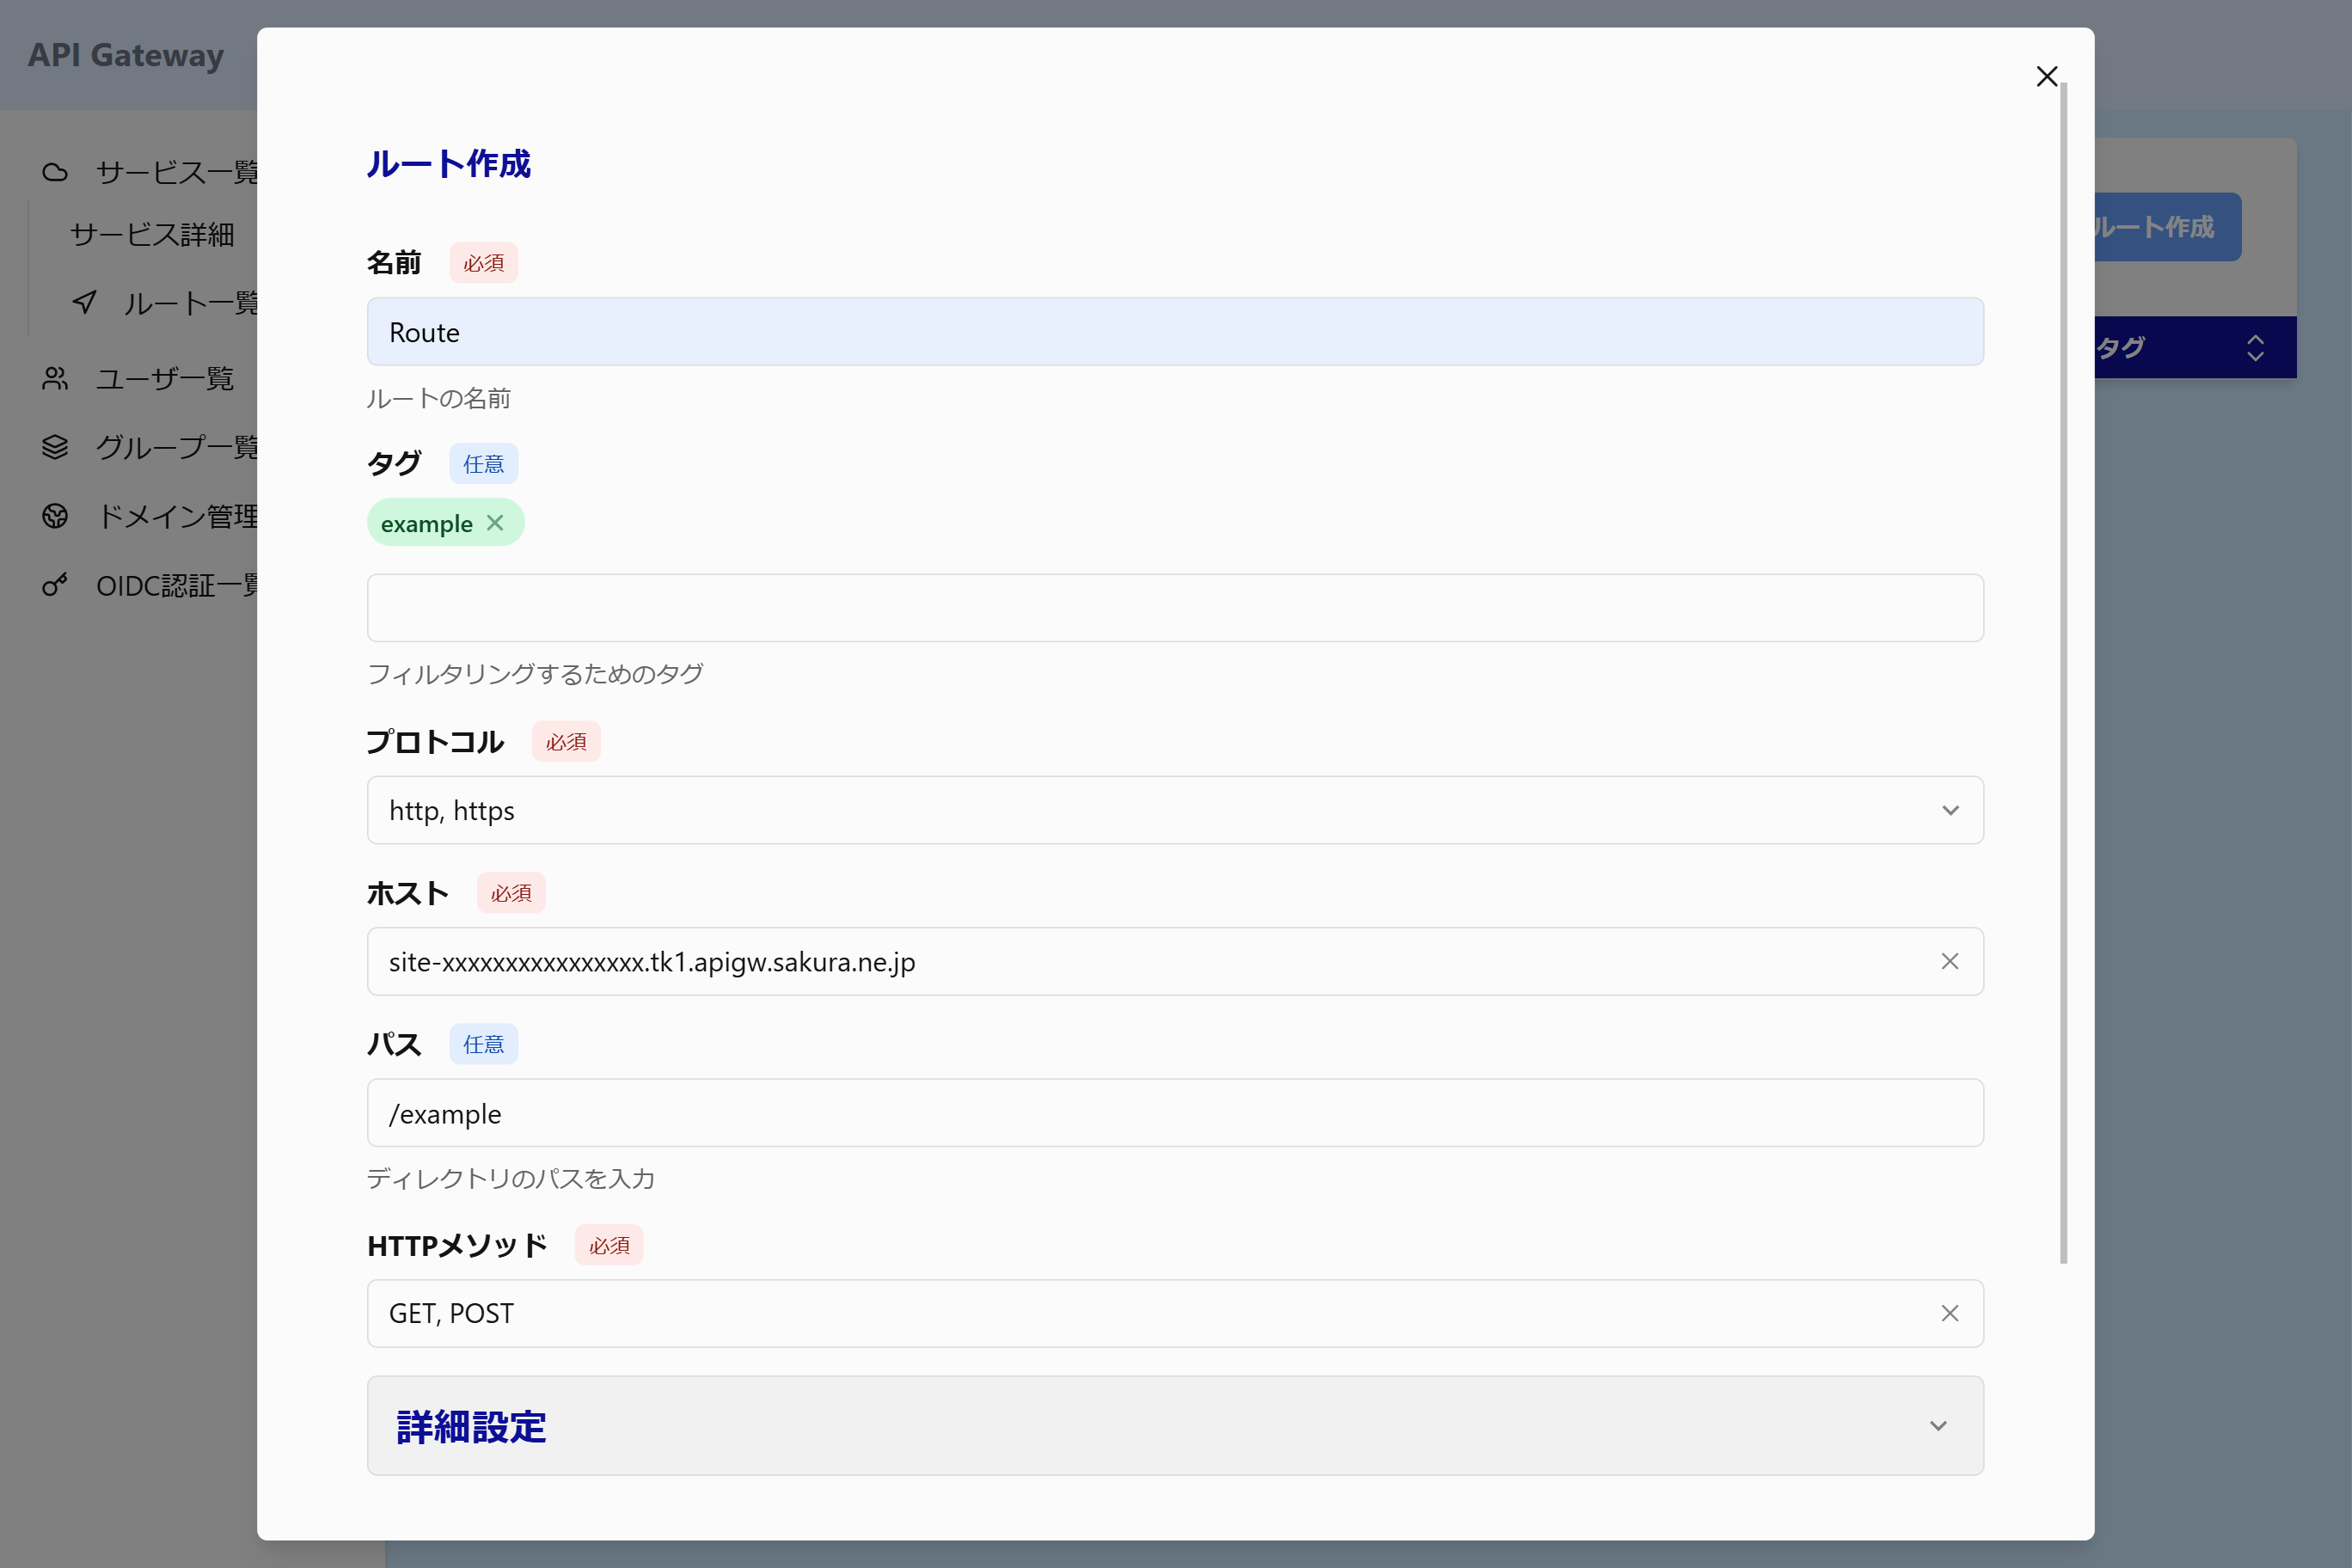Viewport: 2352px width, 1568px height.
Task: Go to ユーザー一覧 in sidebar
Action: coord(165,379)
